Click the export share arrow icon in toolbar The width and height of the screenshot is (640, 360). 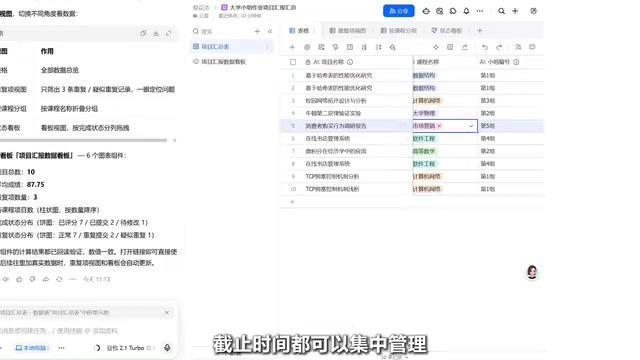click(x=464, y=47)
